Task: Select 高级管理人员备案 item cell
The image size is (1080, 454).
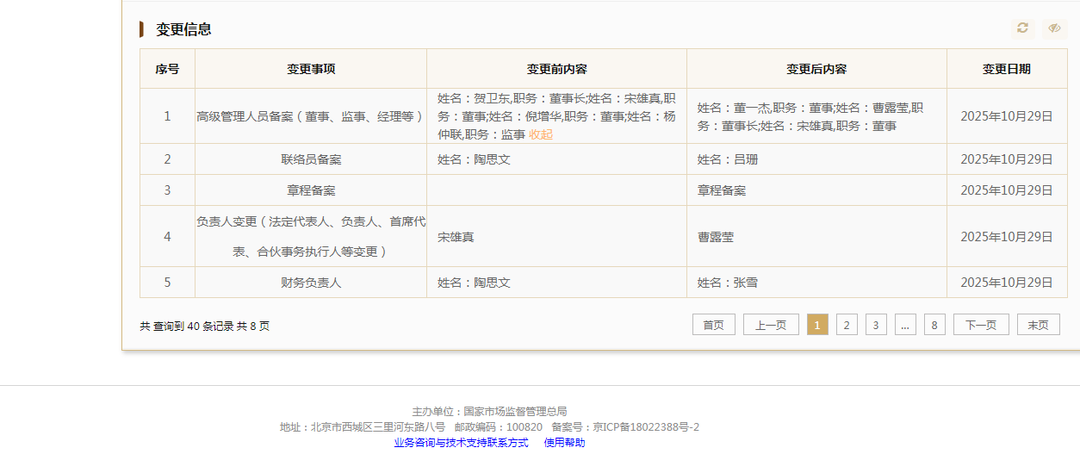Action: click(x=311, y=116)
